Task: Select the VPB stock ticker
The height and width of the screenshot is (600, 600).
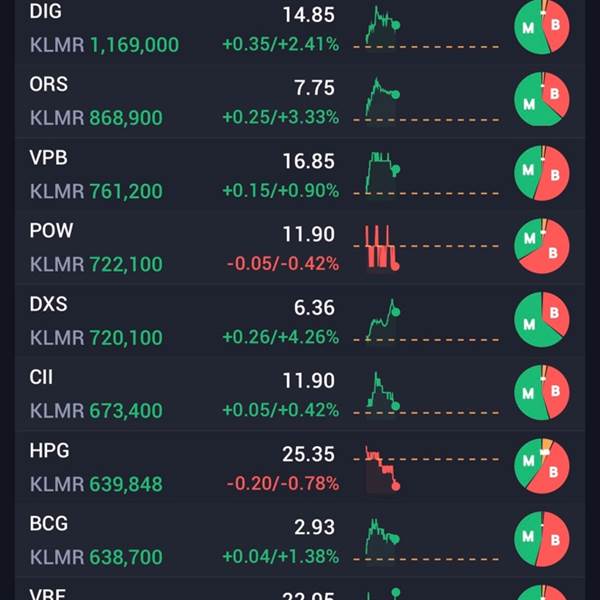Action: [x=49, y=158]
